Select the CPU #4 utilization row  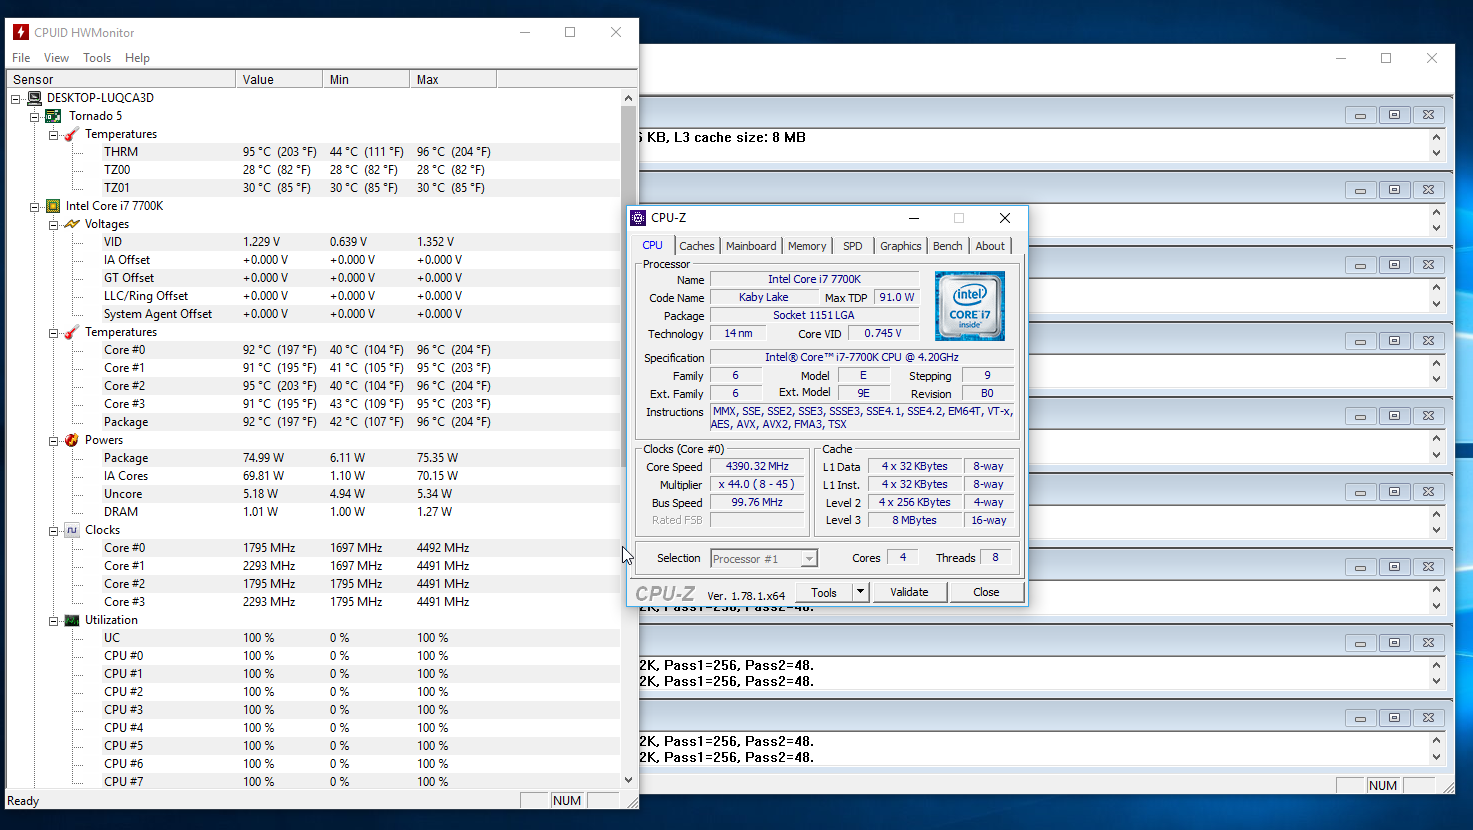click(313, 728)
